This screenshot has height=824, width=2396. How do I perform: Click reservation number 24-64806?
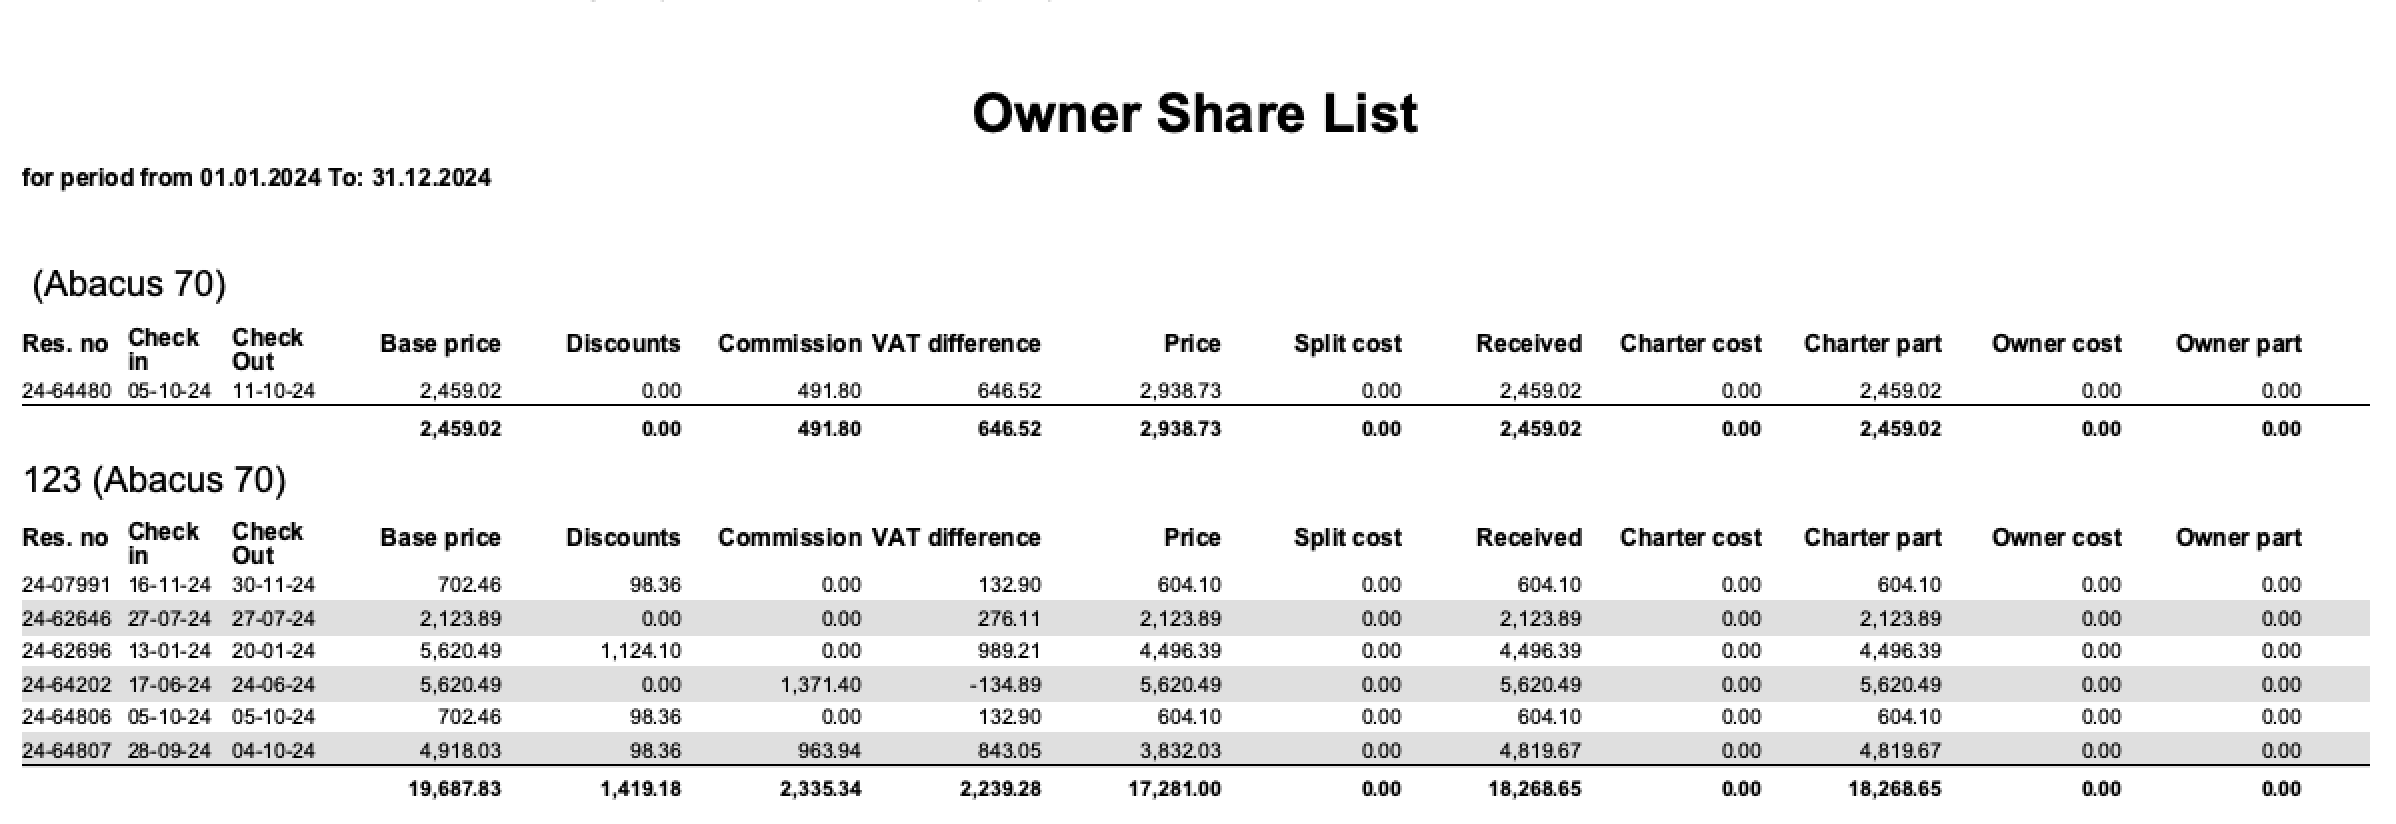[66, 717]
